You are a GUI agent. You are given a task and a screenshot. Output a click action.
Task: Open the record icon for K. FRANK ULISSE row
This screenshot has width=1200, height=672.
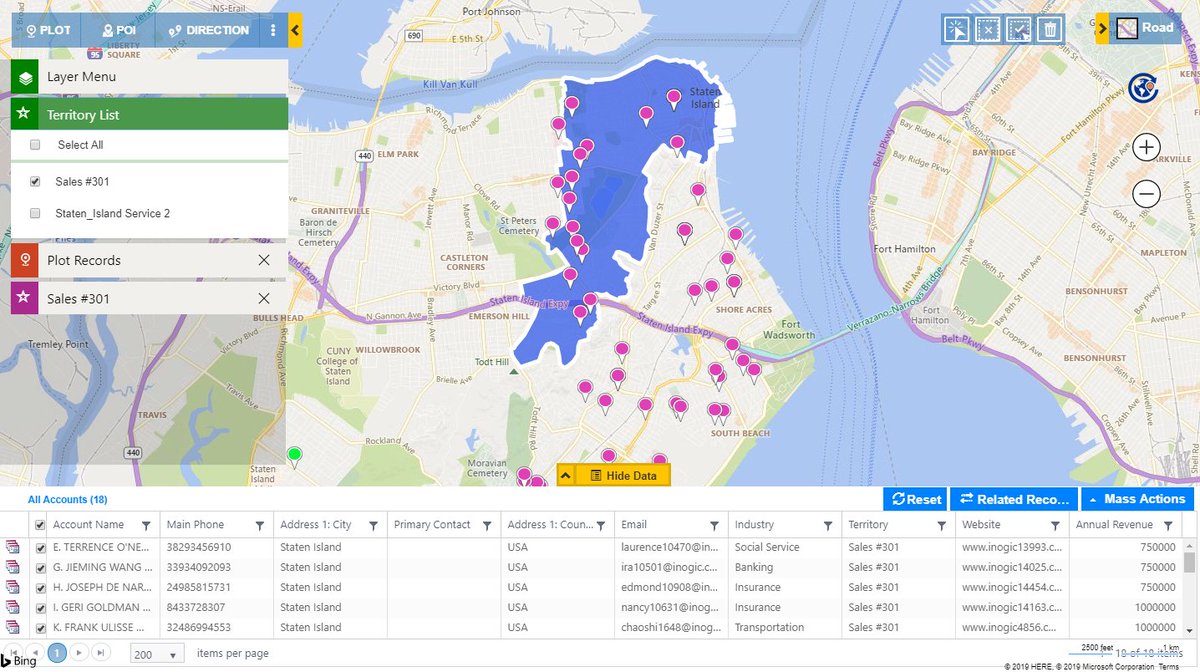(x=13, y=627)
